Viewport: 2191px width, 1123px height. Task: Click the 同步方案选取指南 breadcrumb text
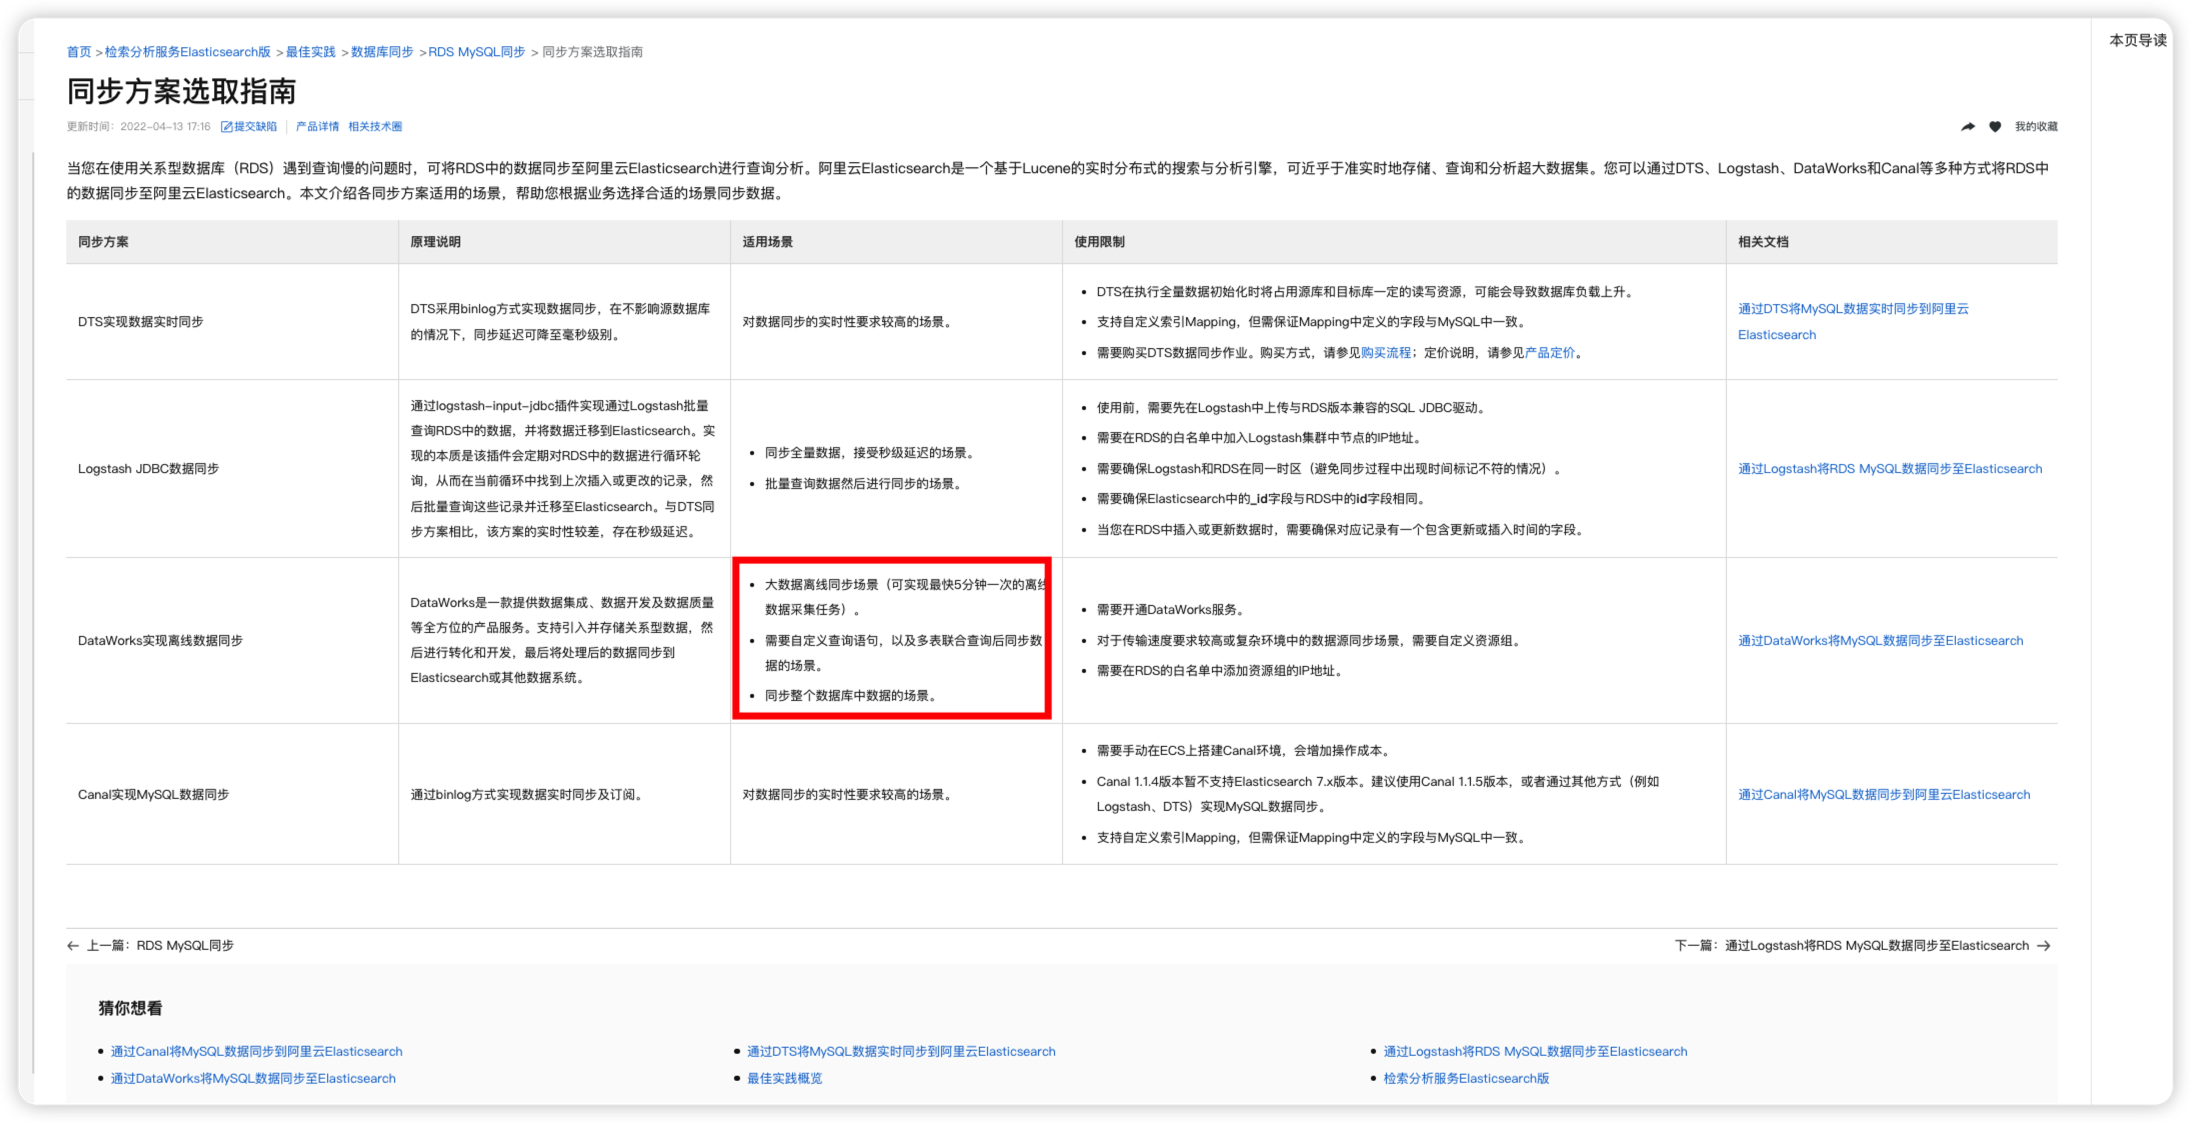tap(592, 52)
